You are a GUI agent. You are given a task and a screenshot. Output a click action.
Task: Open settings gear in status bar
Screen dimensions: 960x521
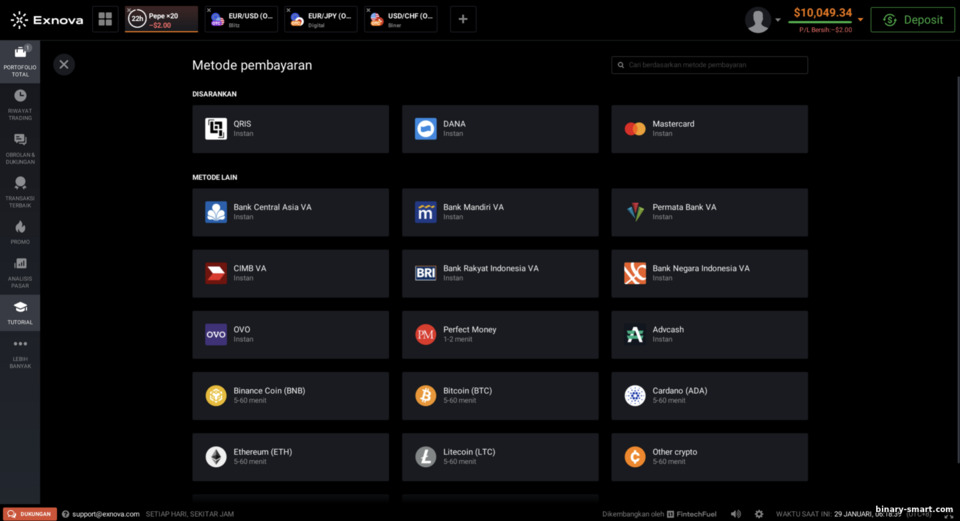point(759,514)
